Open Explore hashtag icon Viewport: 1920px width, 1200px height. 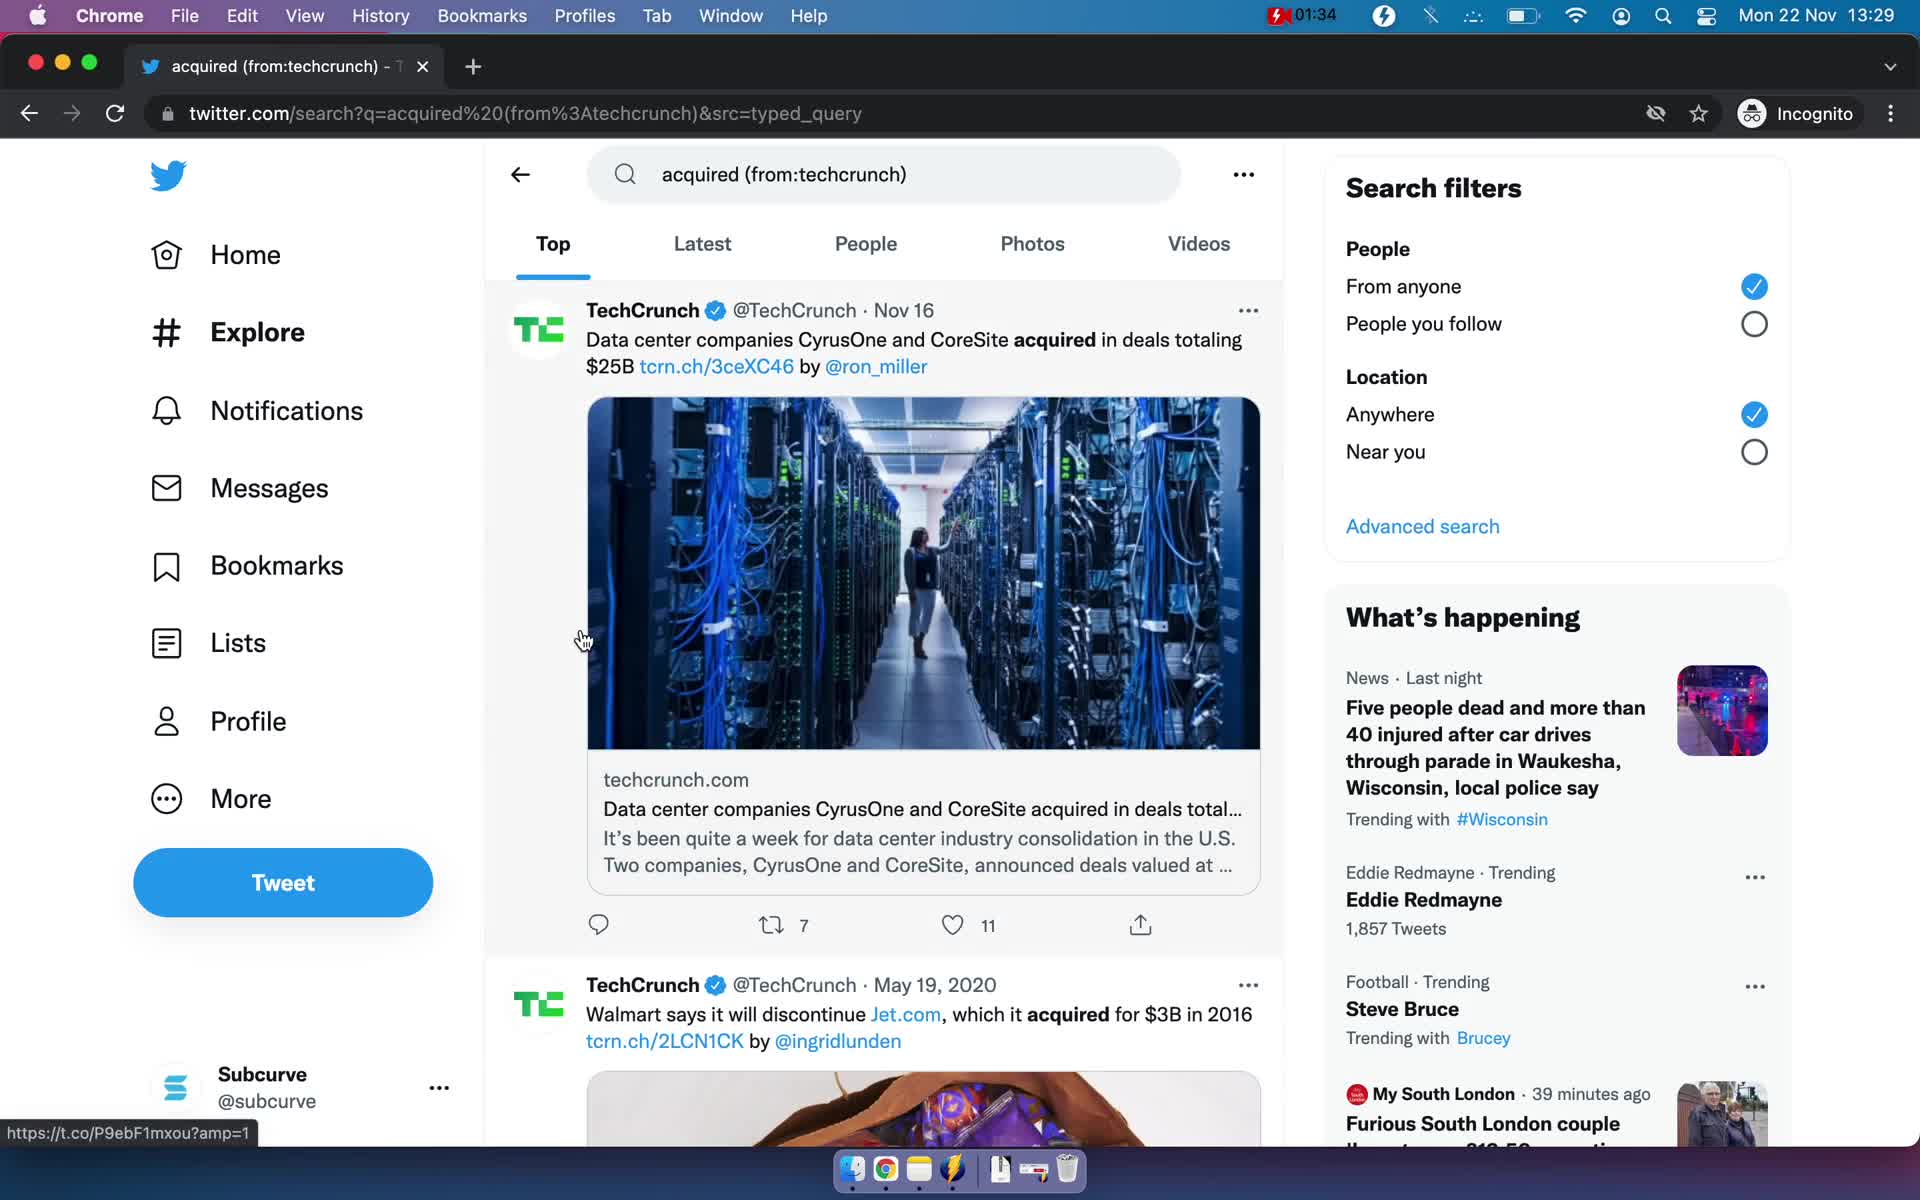pyautogui.click(x=166, y=332)
